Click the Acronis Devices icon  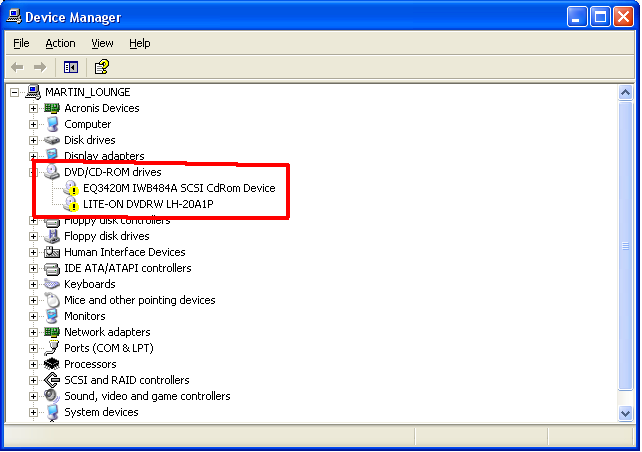[52, 108]
